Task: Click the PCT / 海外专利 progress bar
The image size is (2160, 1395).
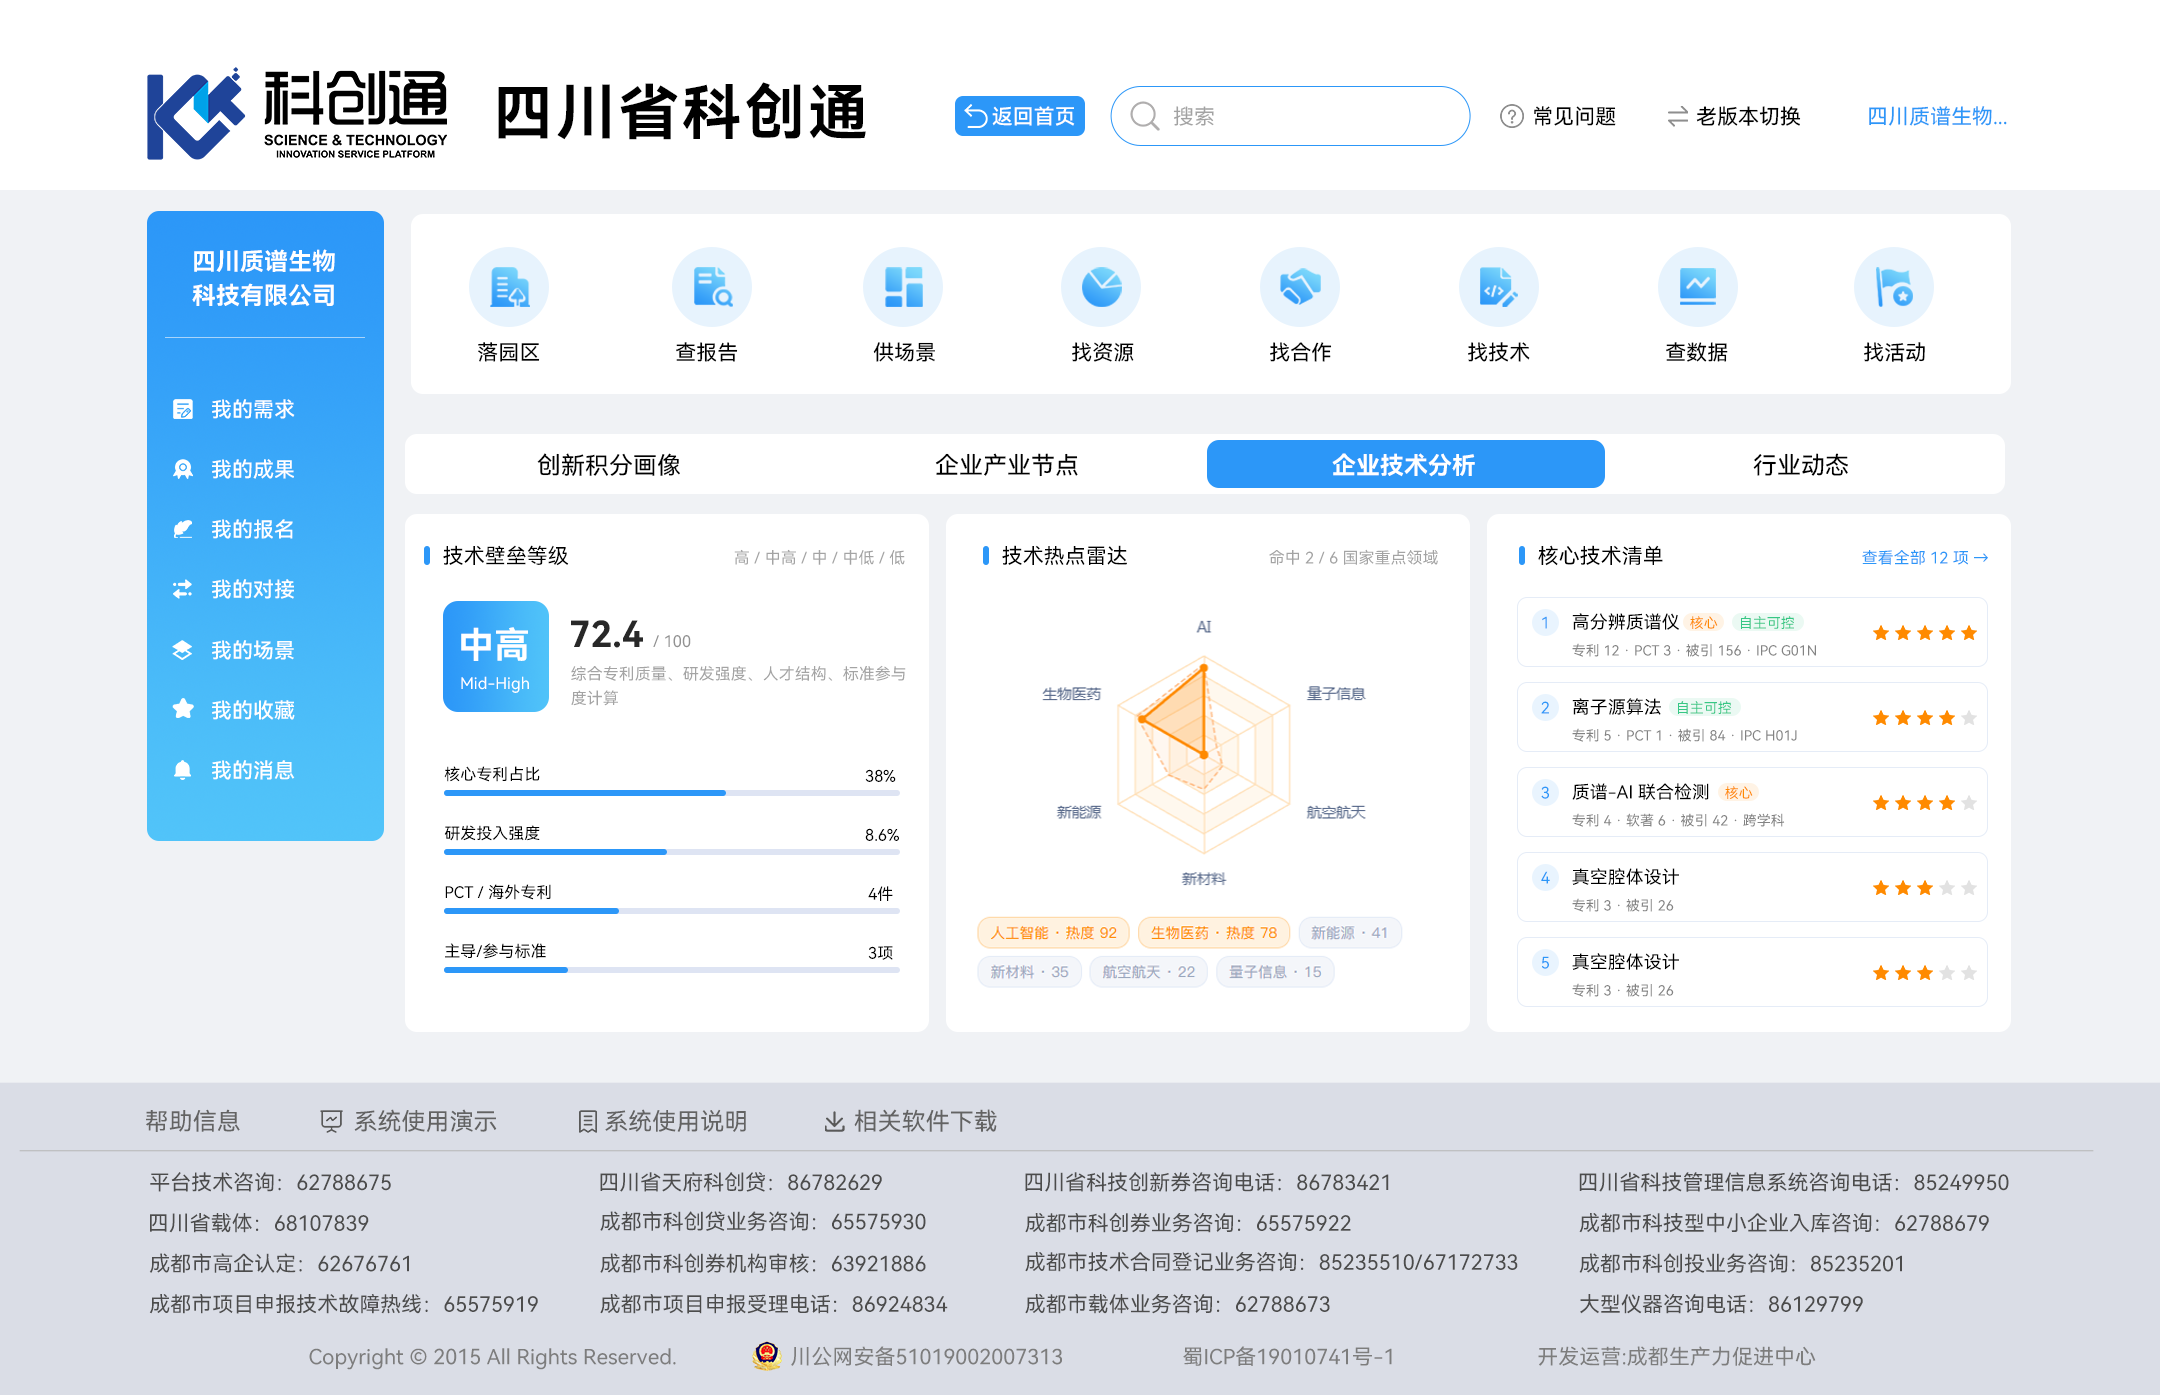Action: click(x=672, y=911)
